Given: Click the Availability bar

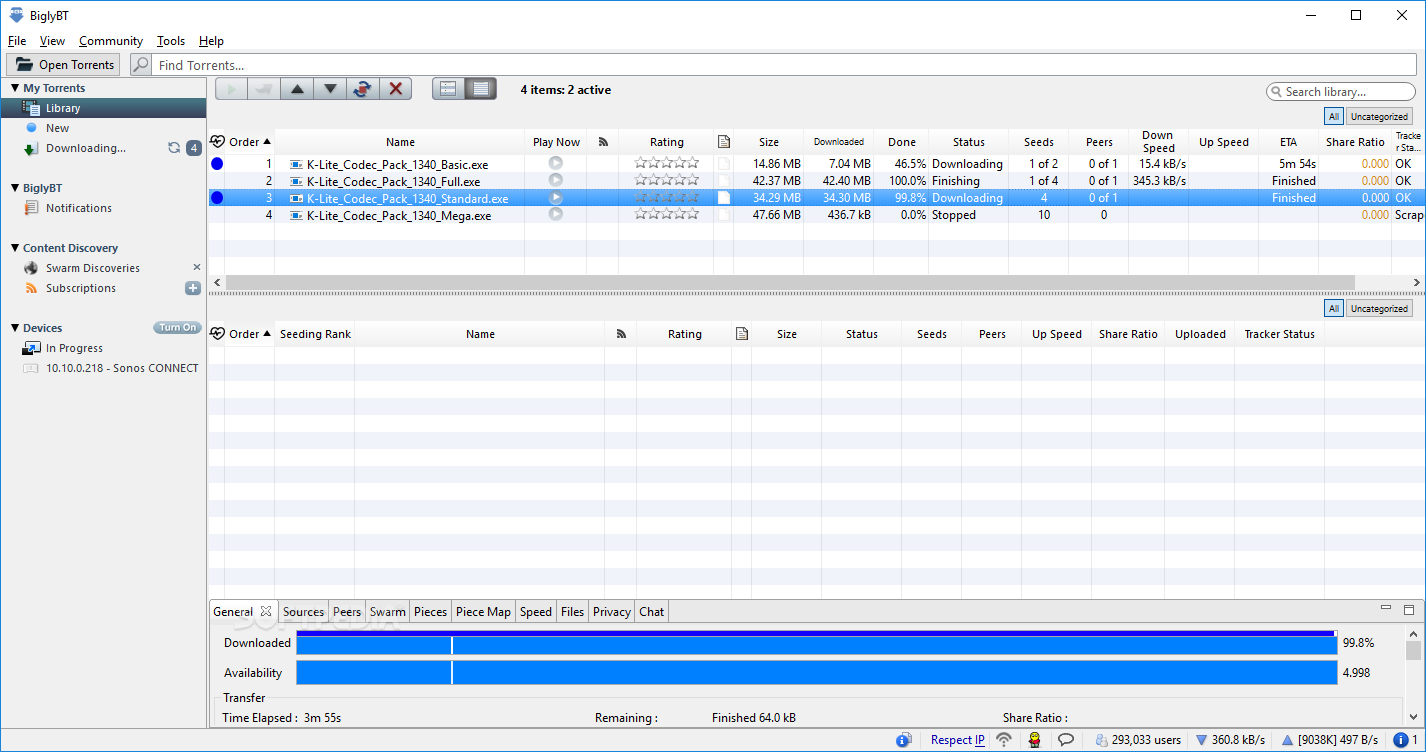Looking at the screenshot, I should tap(817, 673).
